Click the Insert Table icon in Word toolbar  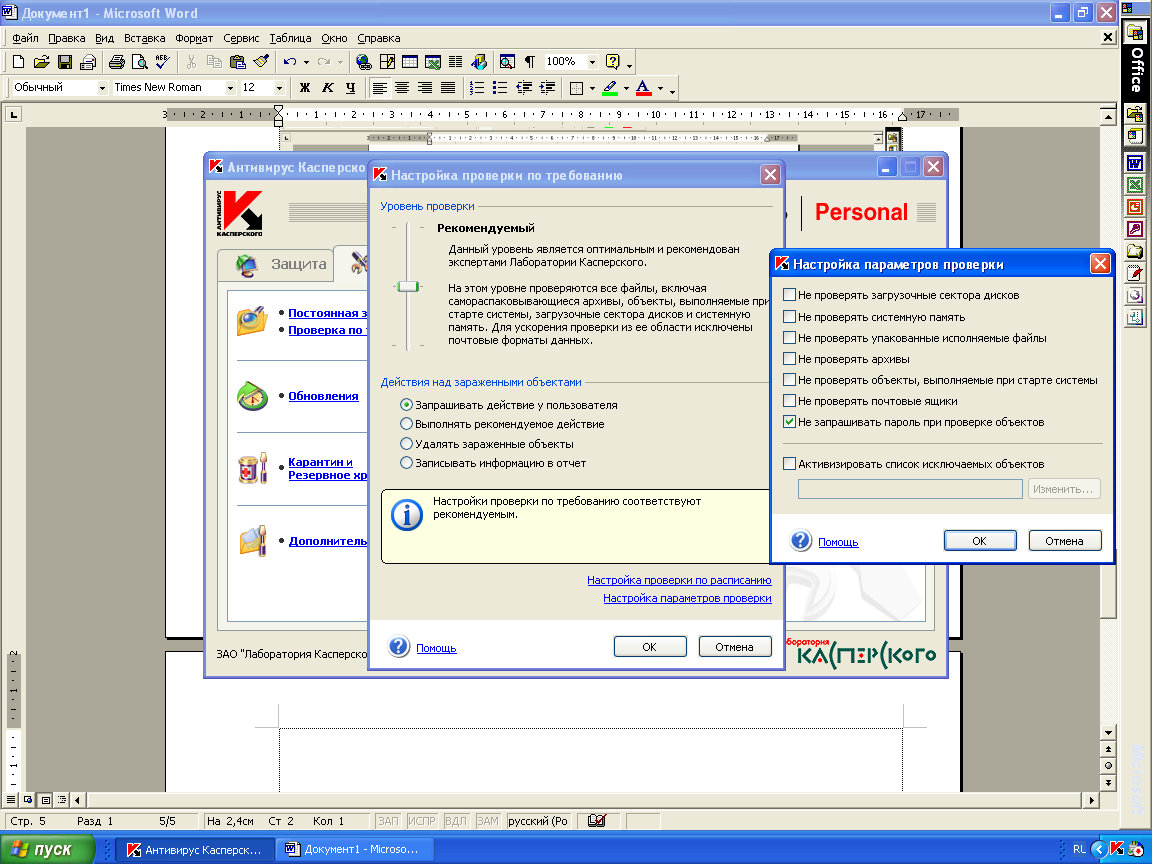point(410,62)
